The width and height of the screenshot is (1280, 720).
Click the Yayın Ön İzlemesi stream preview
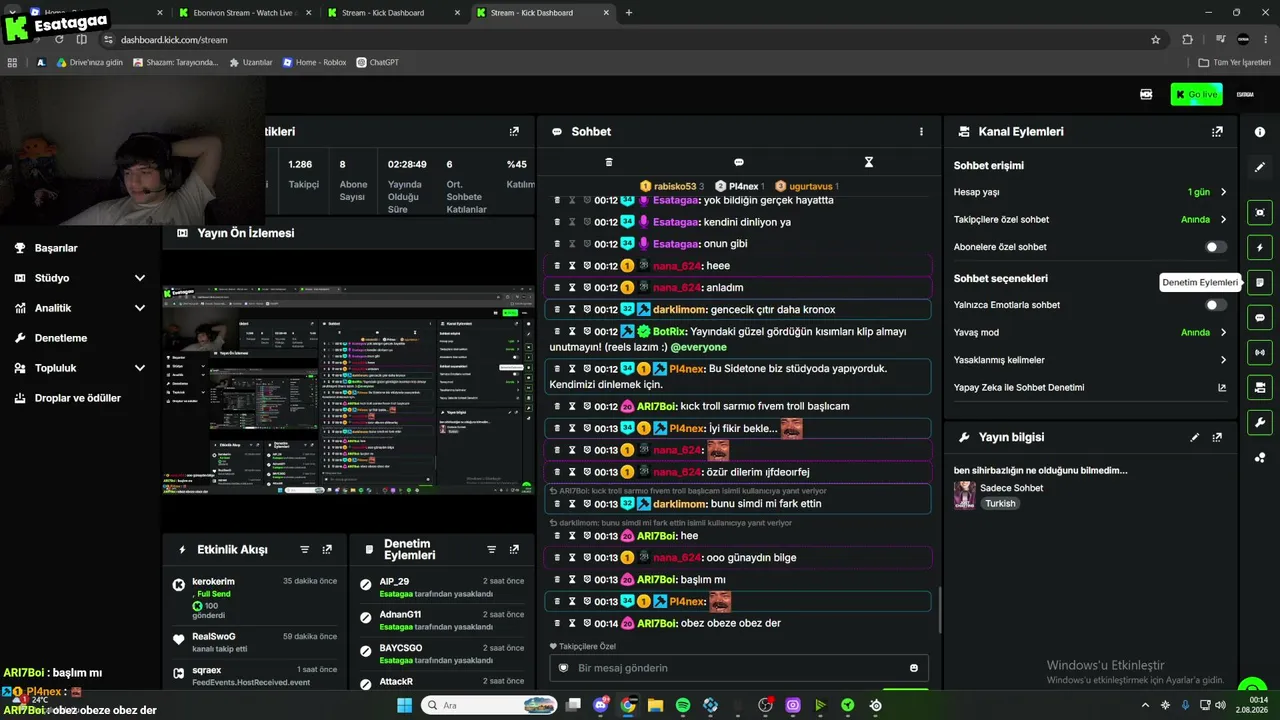349,390
